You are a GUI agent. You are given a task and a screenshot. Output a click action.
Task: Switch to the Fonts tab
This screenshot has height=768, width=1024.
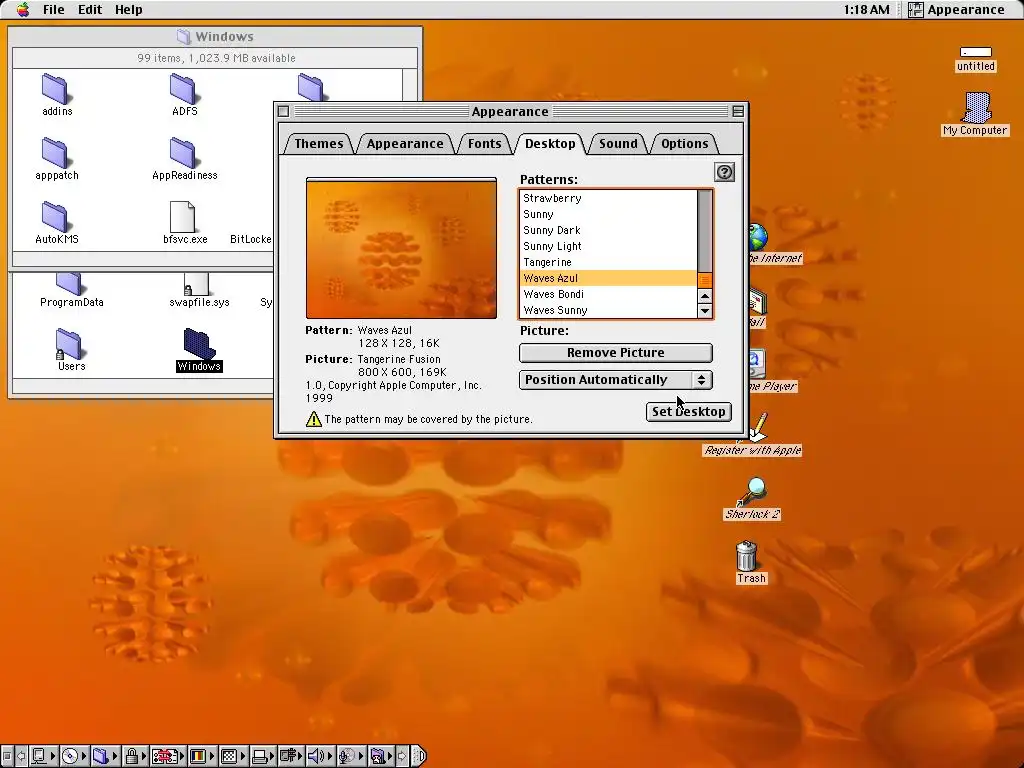485,144
